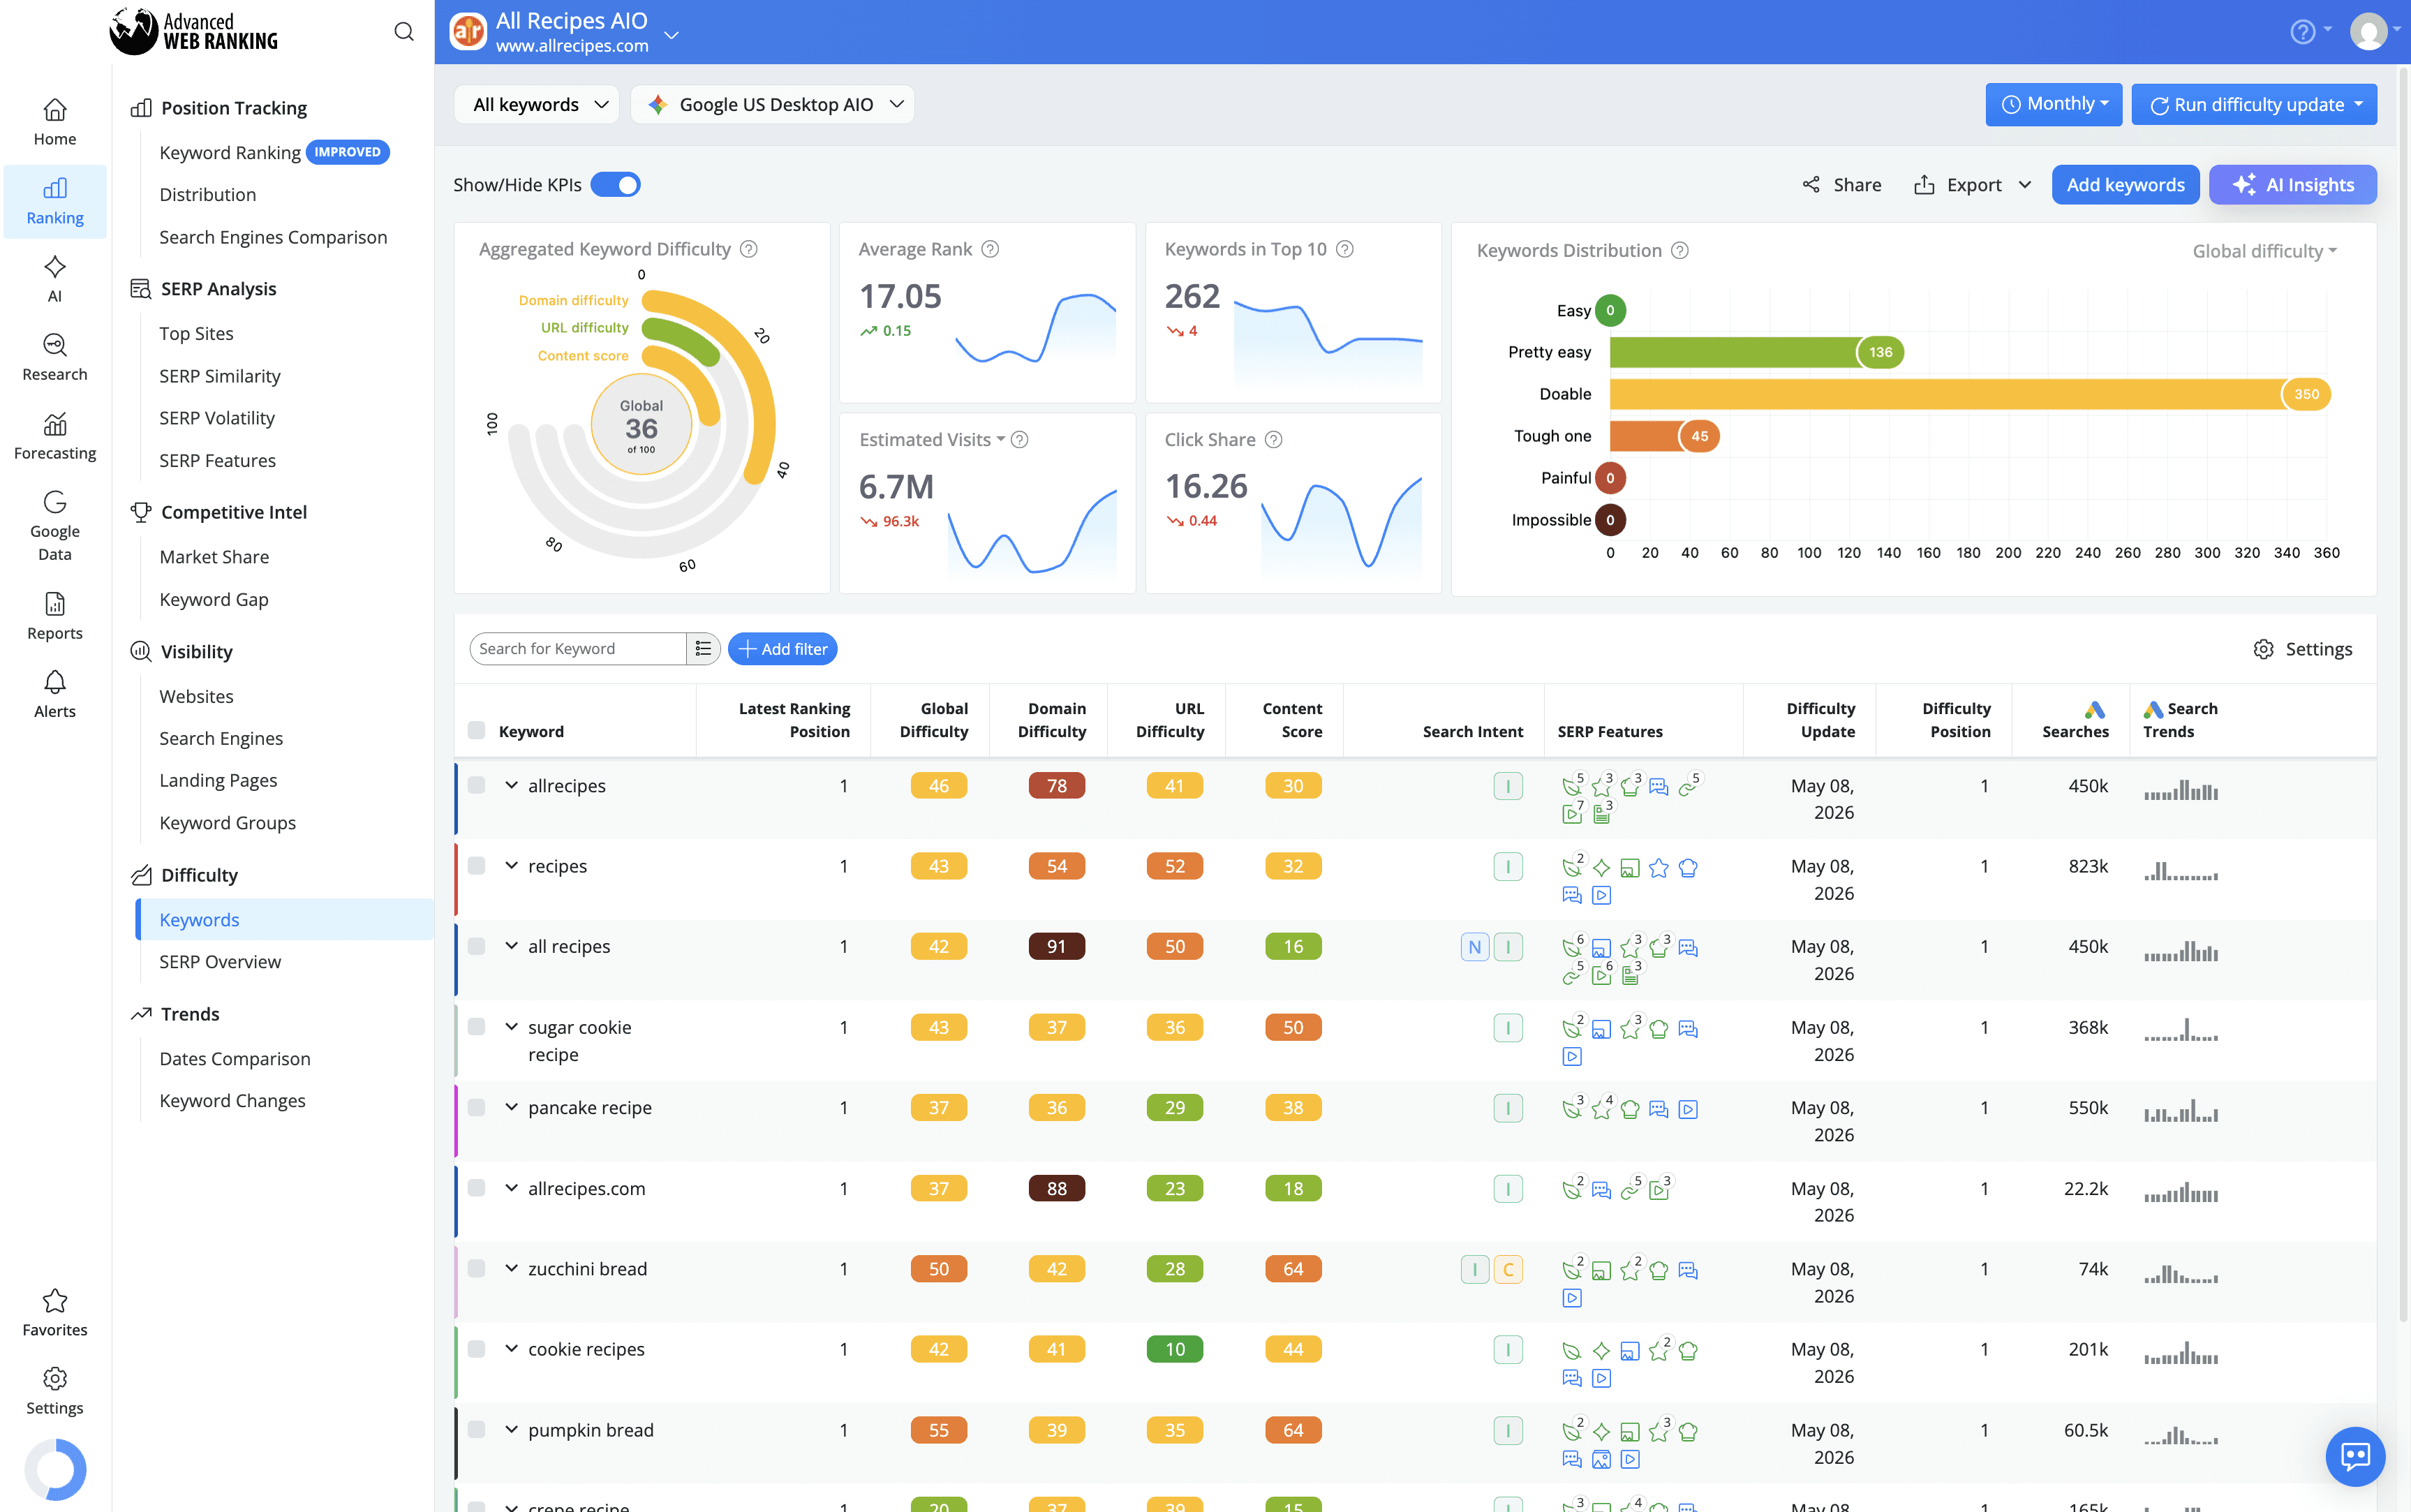
Task: Click the AI Insights button
Action: [x=2292, y=185]
